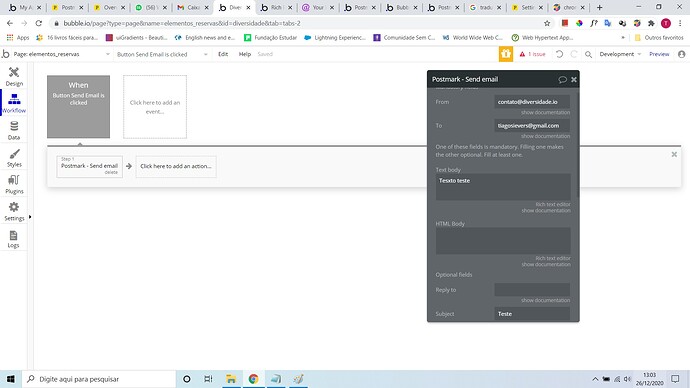Open the Workflow tab in sidebar
The image size is (690, 388).
[14, 103]
